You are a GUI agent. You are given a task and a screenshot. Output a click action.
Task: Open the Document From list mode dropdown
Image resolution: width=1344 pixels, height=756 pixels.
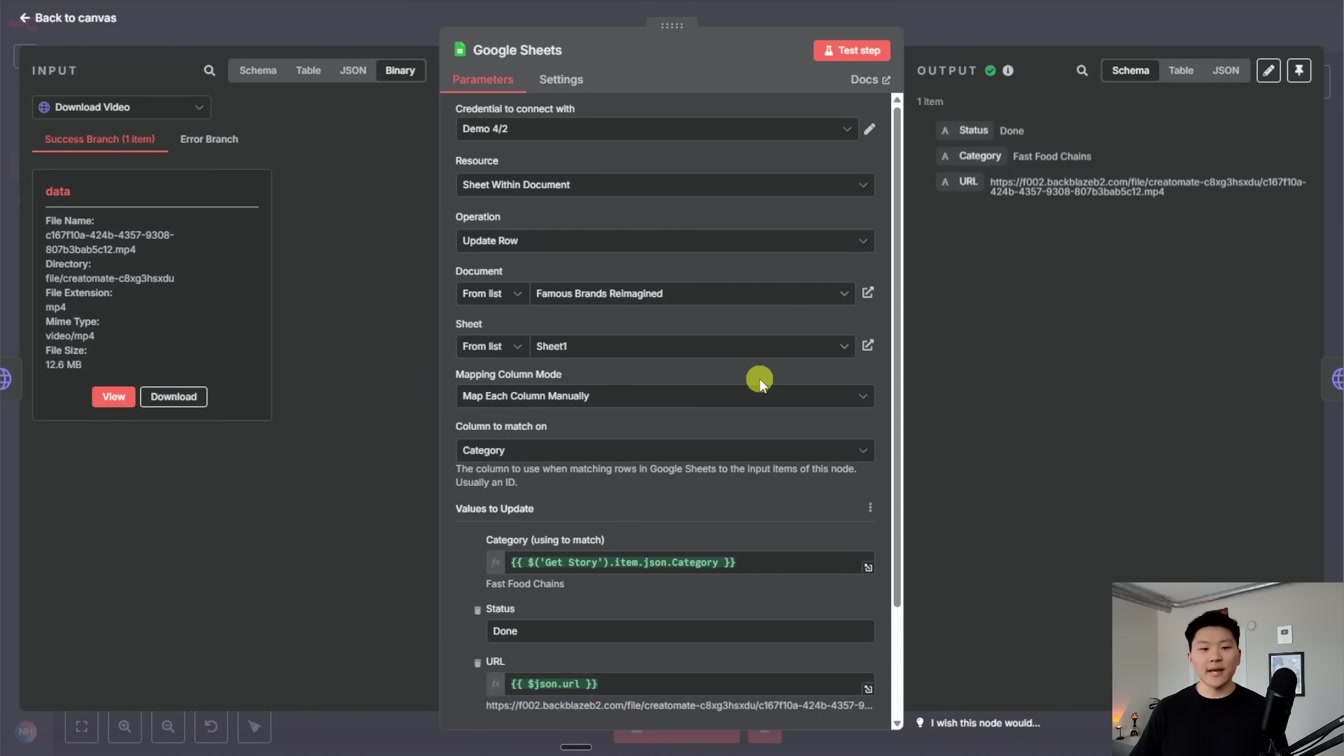(x=492, y=294)
